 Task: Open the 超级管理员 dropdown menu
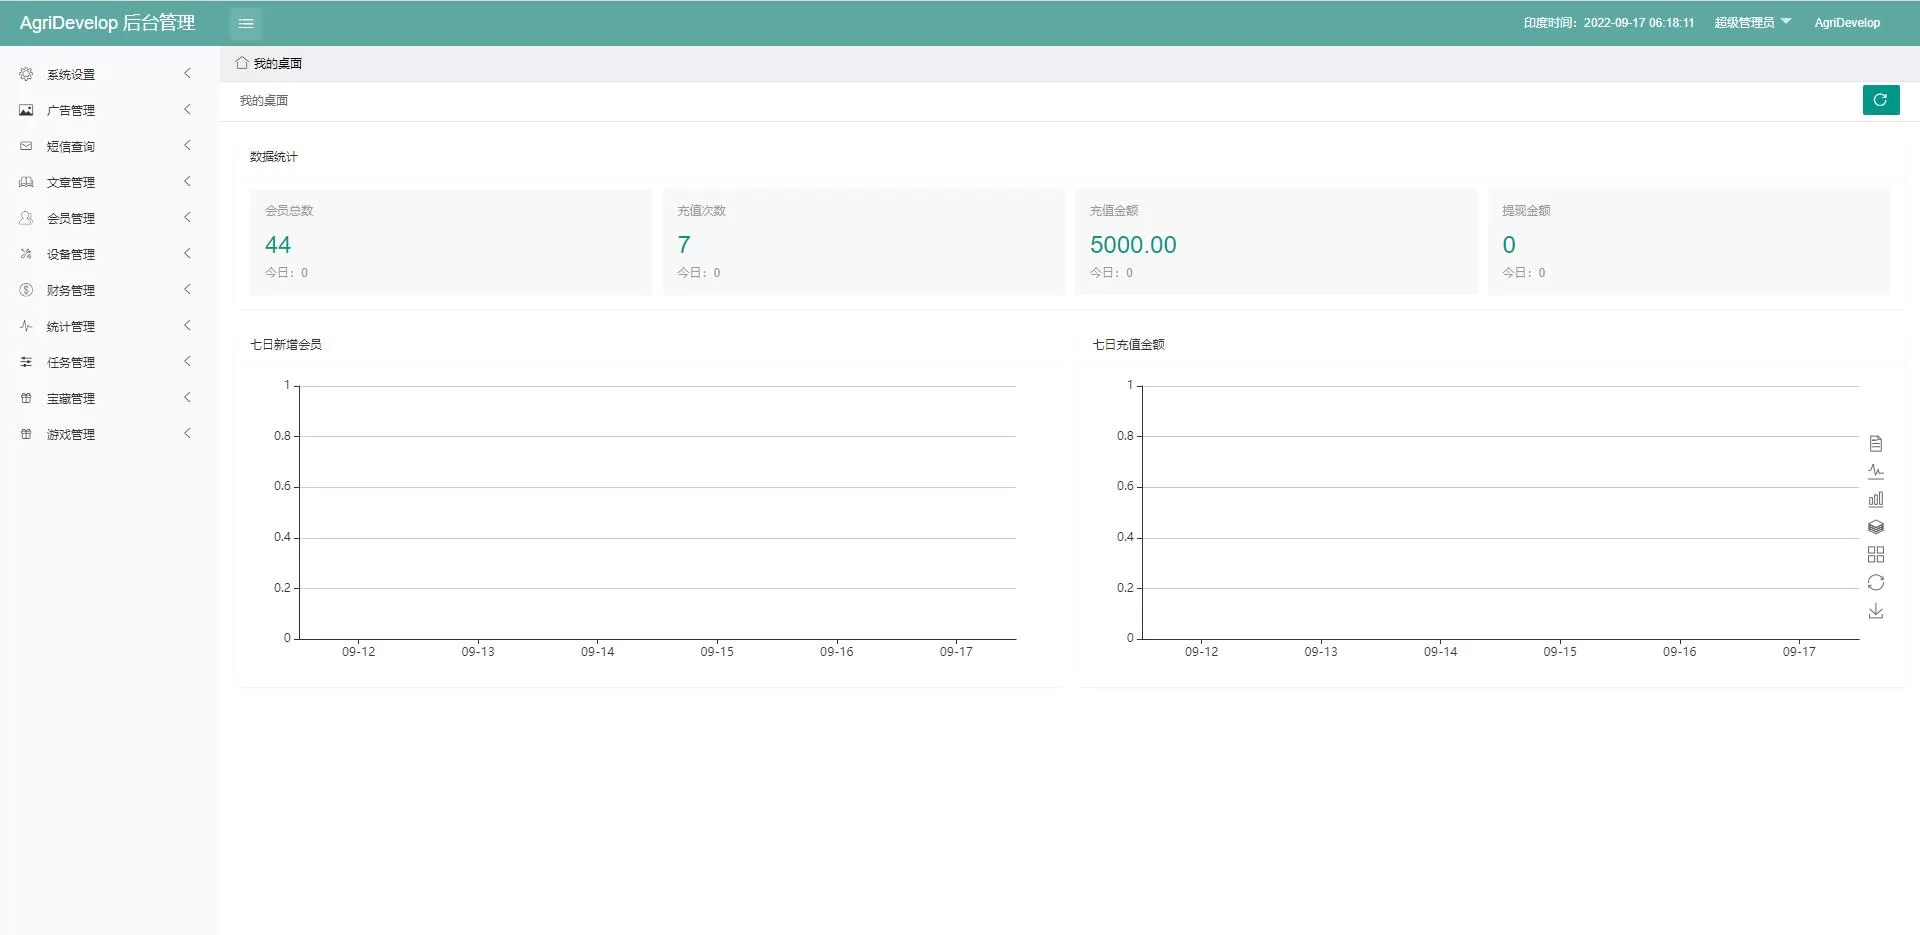click(1752, 23)
